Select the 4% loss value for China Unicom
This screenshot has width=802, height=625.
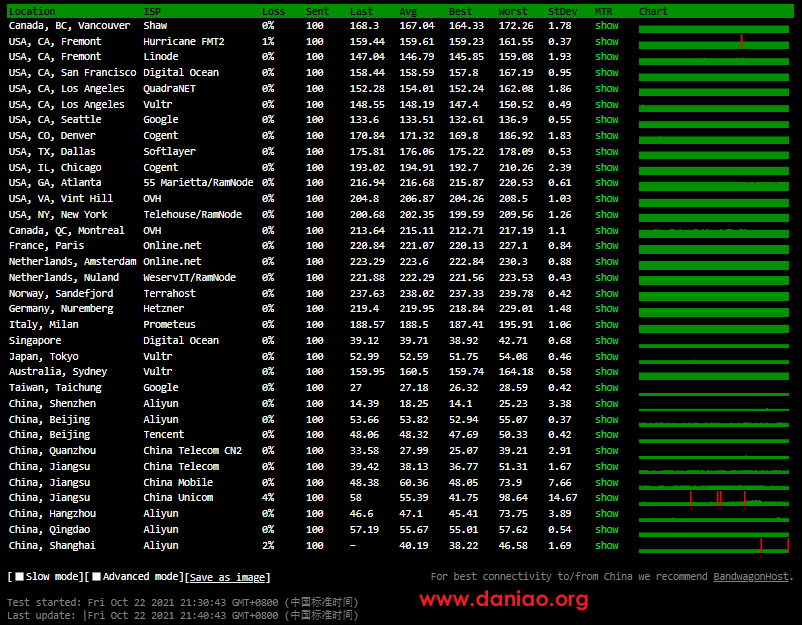pyautogui.click(x=268, y=497)
